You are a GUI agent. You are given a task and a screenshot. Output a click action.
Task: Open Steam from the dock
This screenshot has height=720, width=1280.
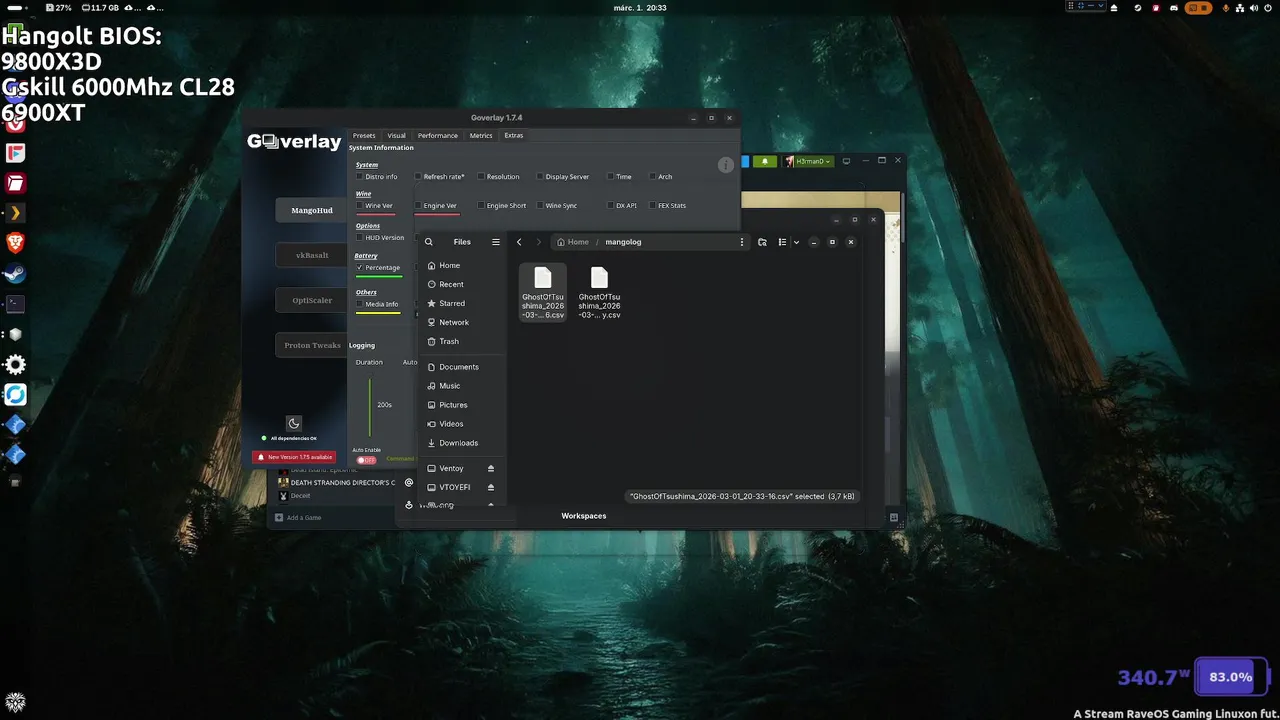click(x=15, y=273)
